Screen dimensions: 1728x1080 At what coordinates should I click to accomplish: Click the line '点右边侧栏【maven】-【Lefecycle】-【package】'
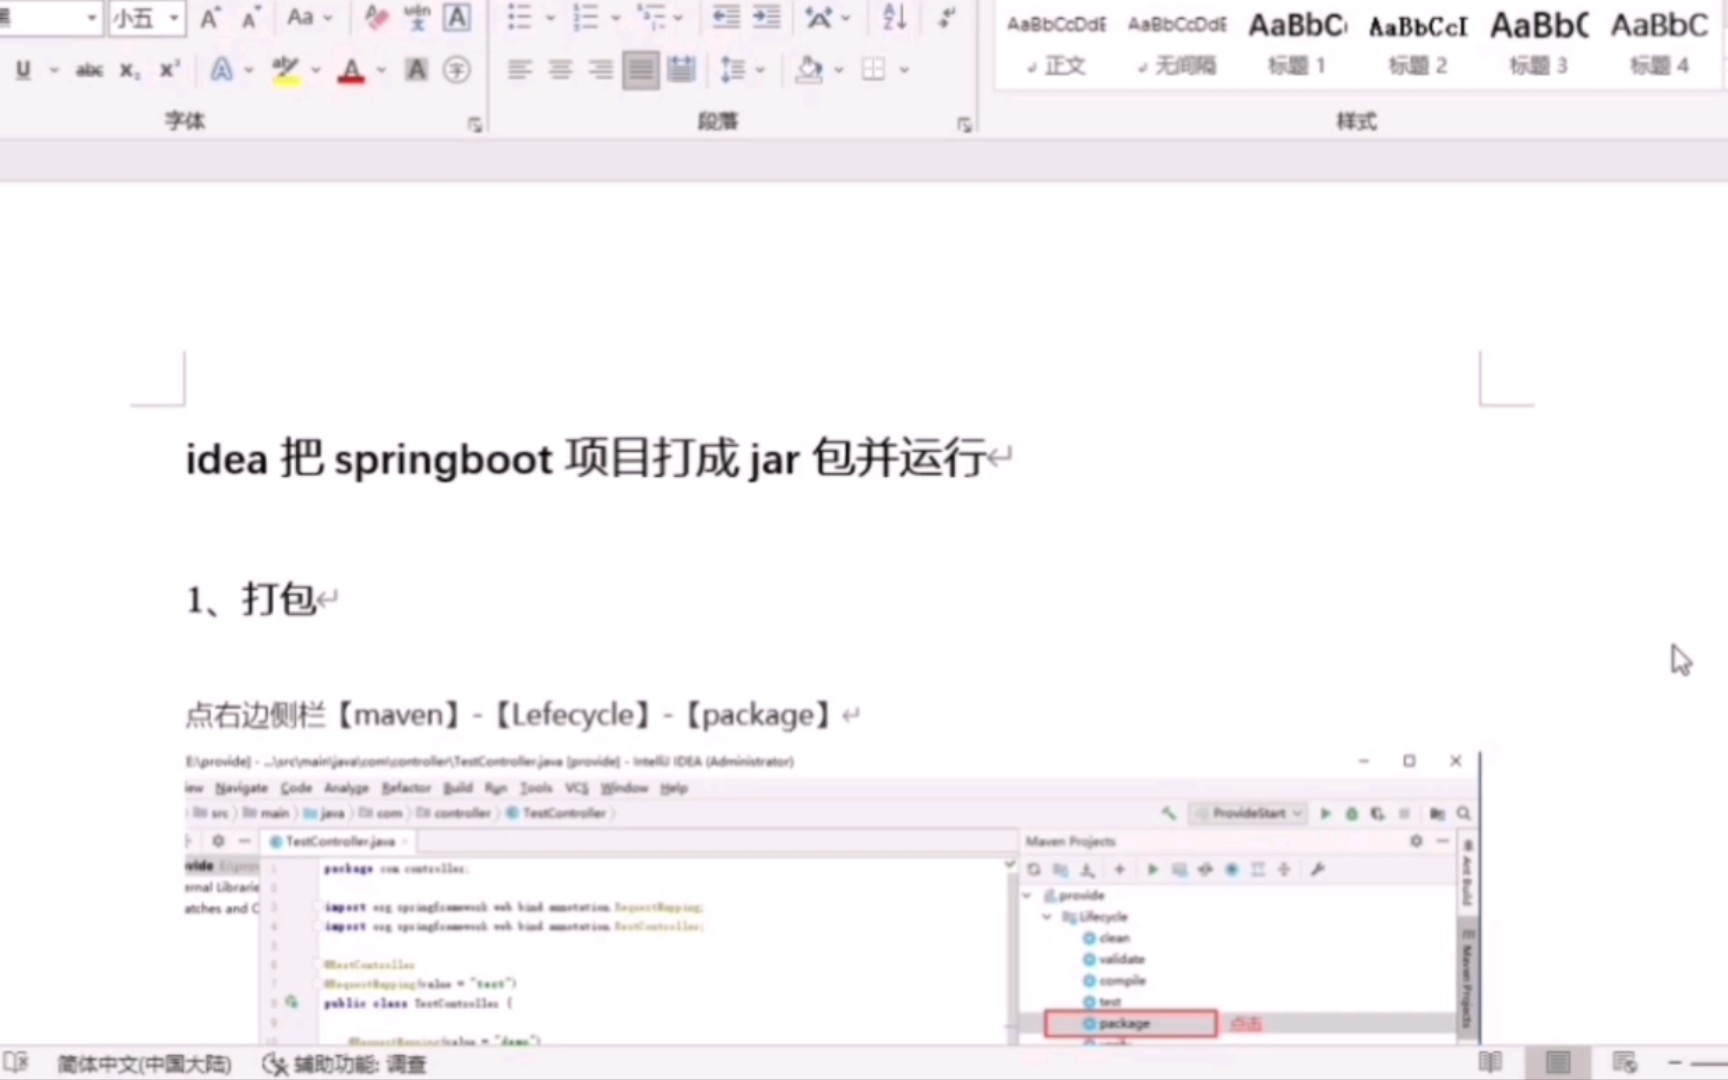[508, 715]
